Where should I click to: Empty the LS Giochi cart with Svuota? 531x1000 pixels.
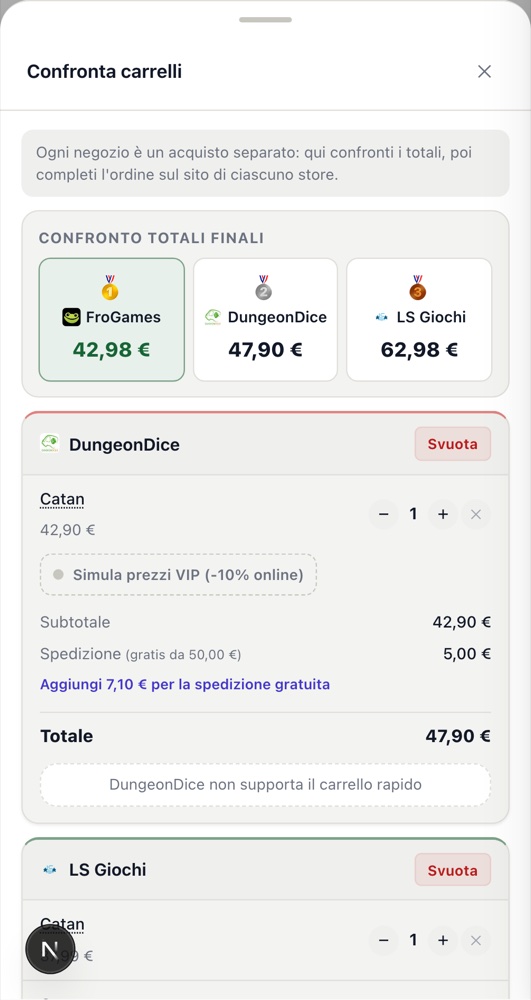click(x=453, y=870)
